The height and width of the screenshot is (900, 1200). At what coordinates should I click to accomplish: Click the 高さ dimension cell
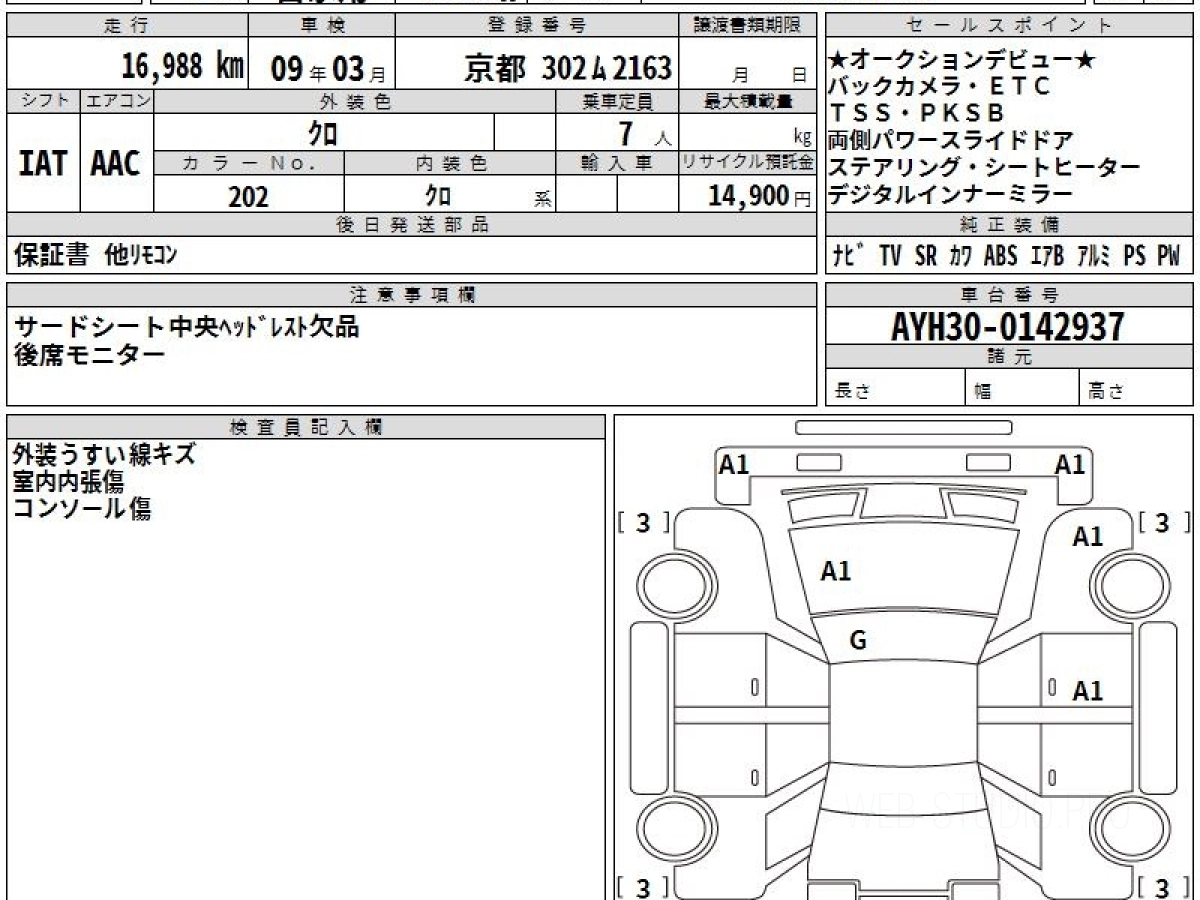[x=1136, y=389]
